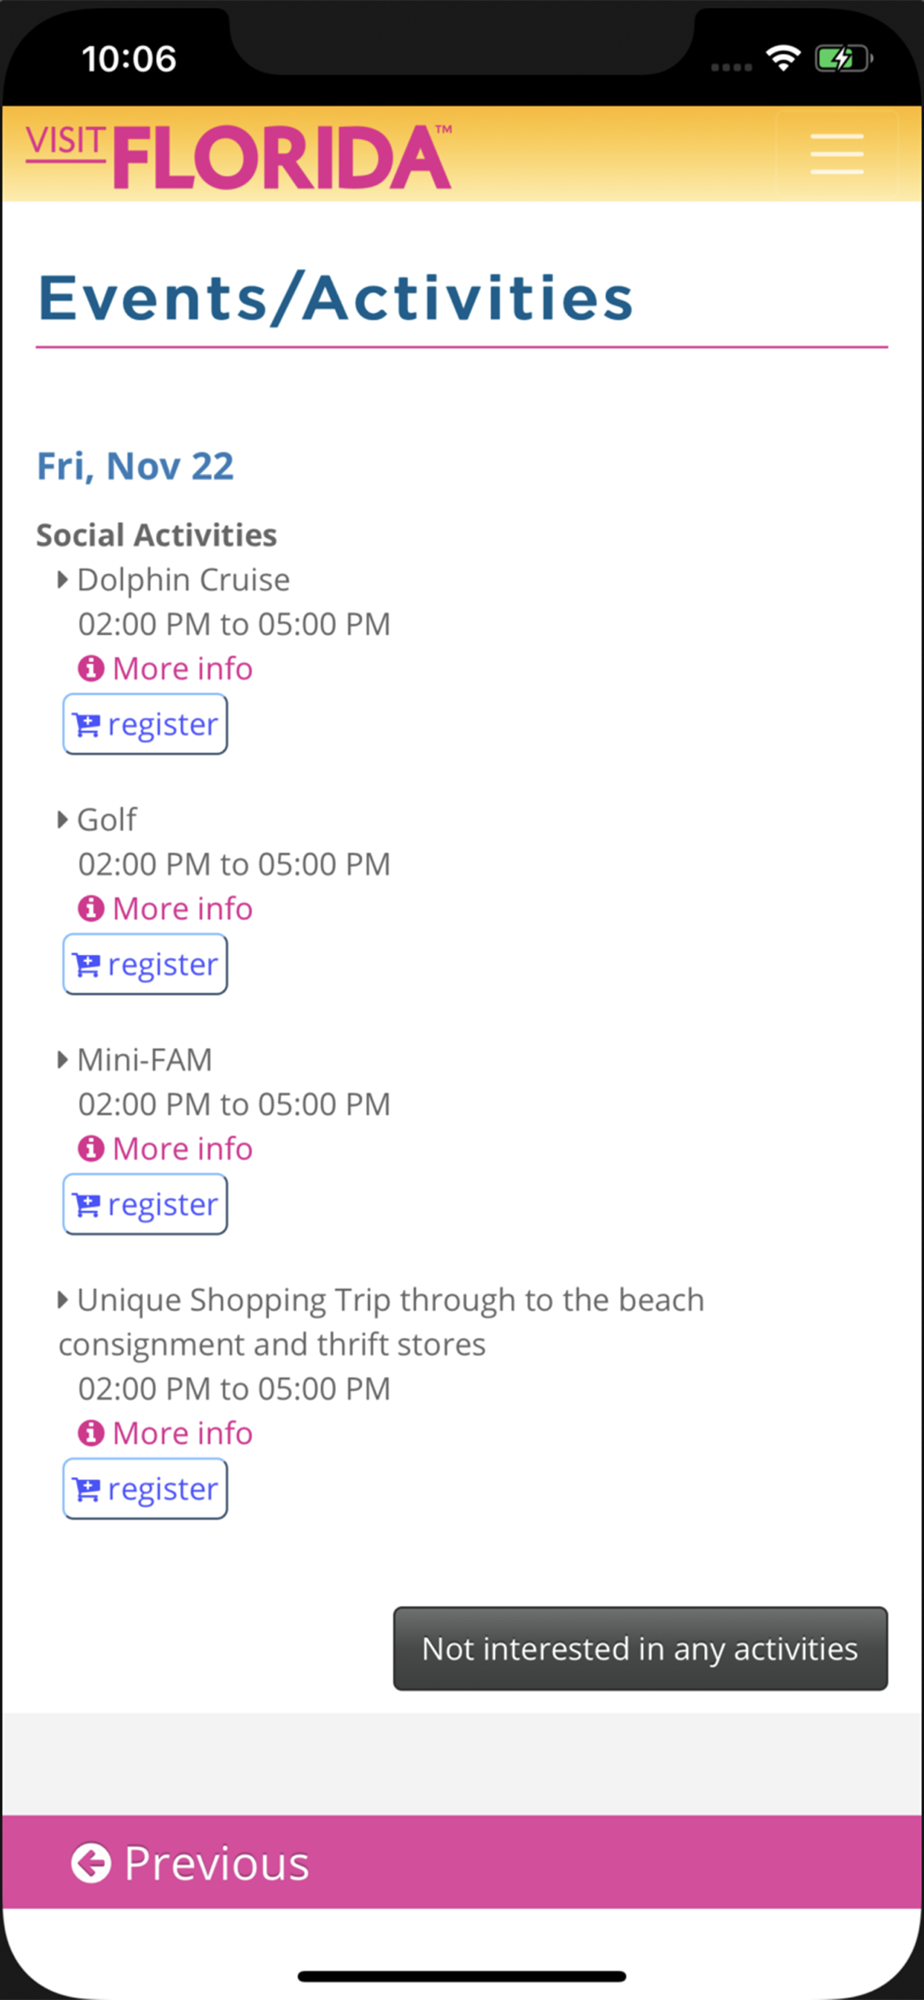Expand the Golf disclosure triangle
This screenshot has height=2000, width=924.
coord(62,819)
